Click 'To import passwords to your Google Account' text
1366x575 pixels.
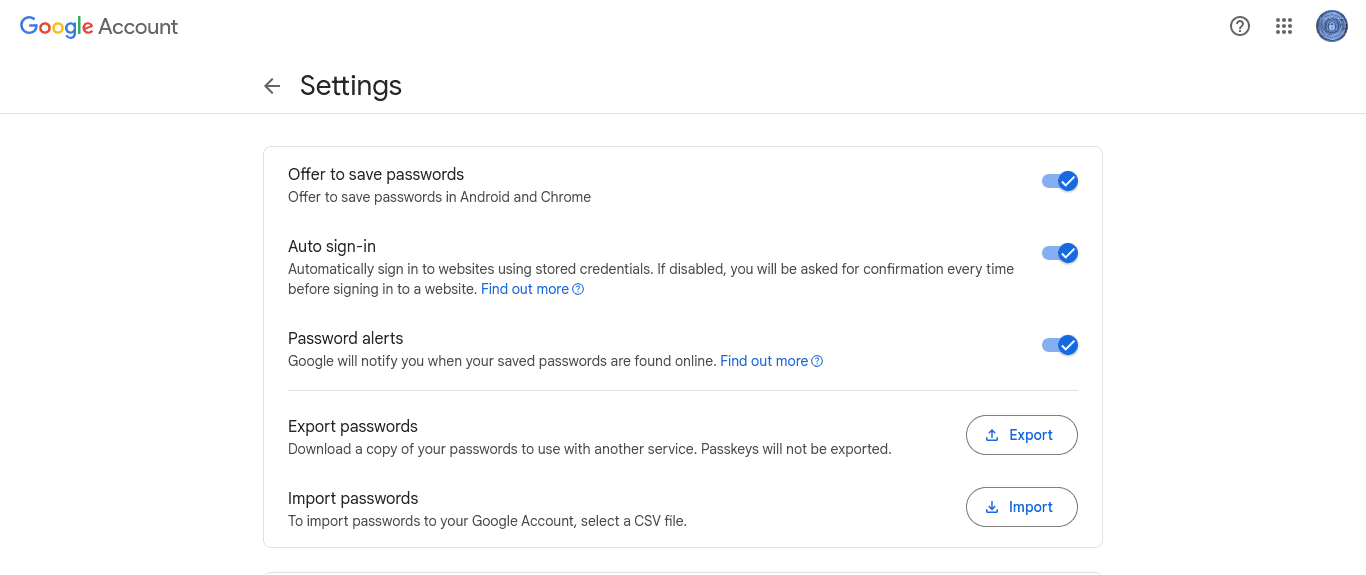pyautogui.click(x=487, y=521)
